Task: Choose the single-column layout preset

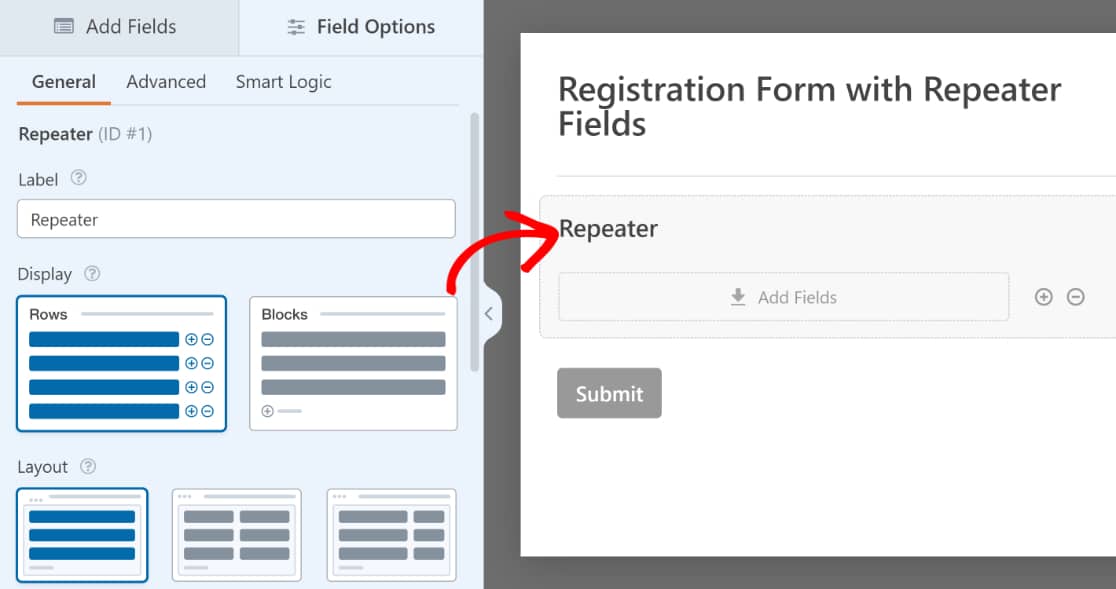Action: coord(82,535)
